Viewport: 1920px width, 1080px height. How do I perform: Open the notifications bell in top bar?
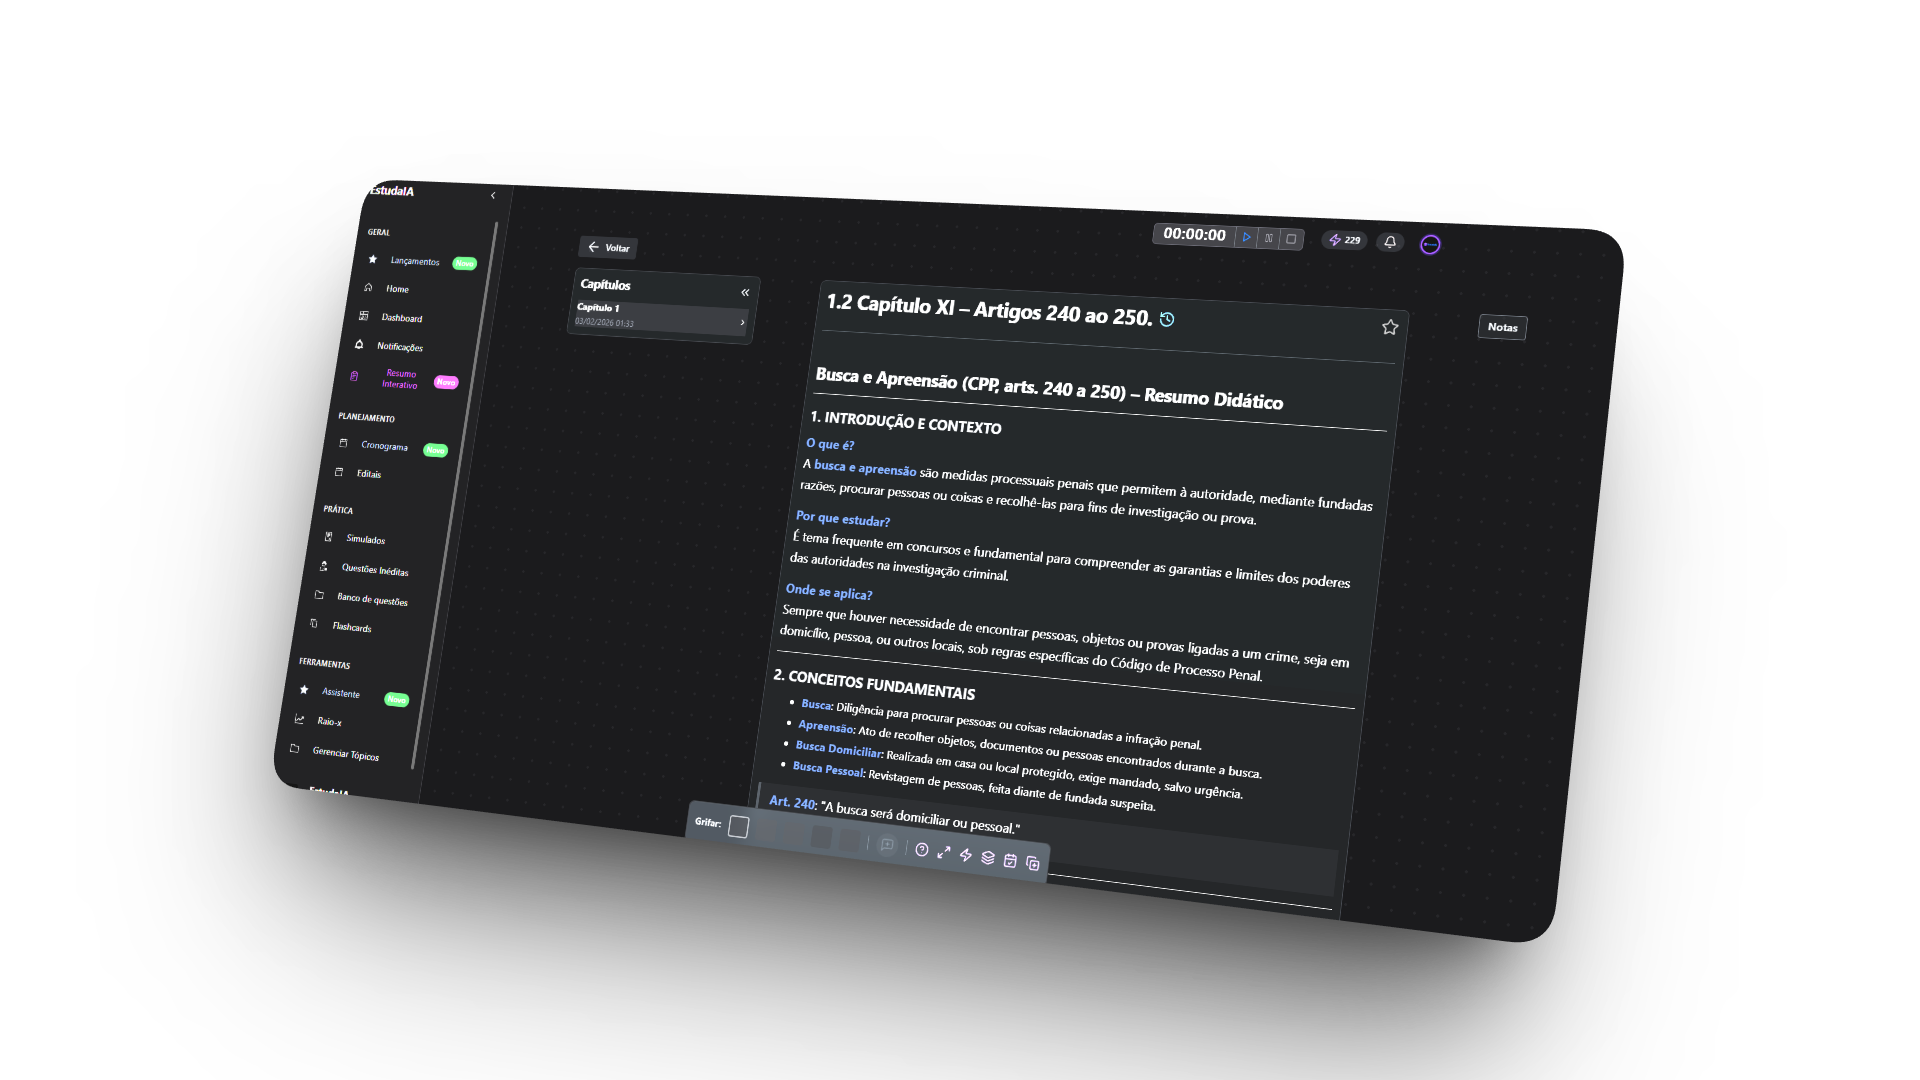[x=1390, y=242]
